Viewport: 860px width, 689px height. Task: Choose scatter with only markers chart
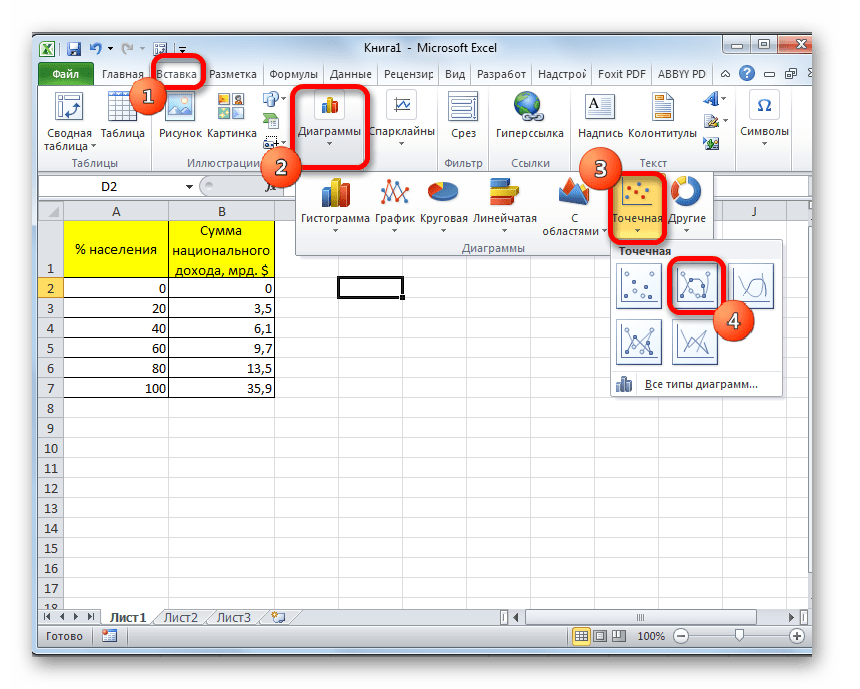click(640, 287)
